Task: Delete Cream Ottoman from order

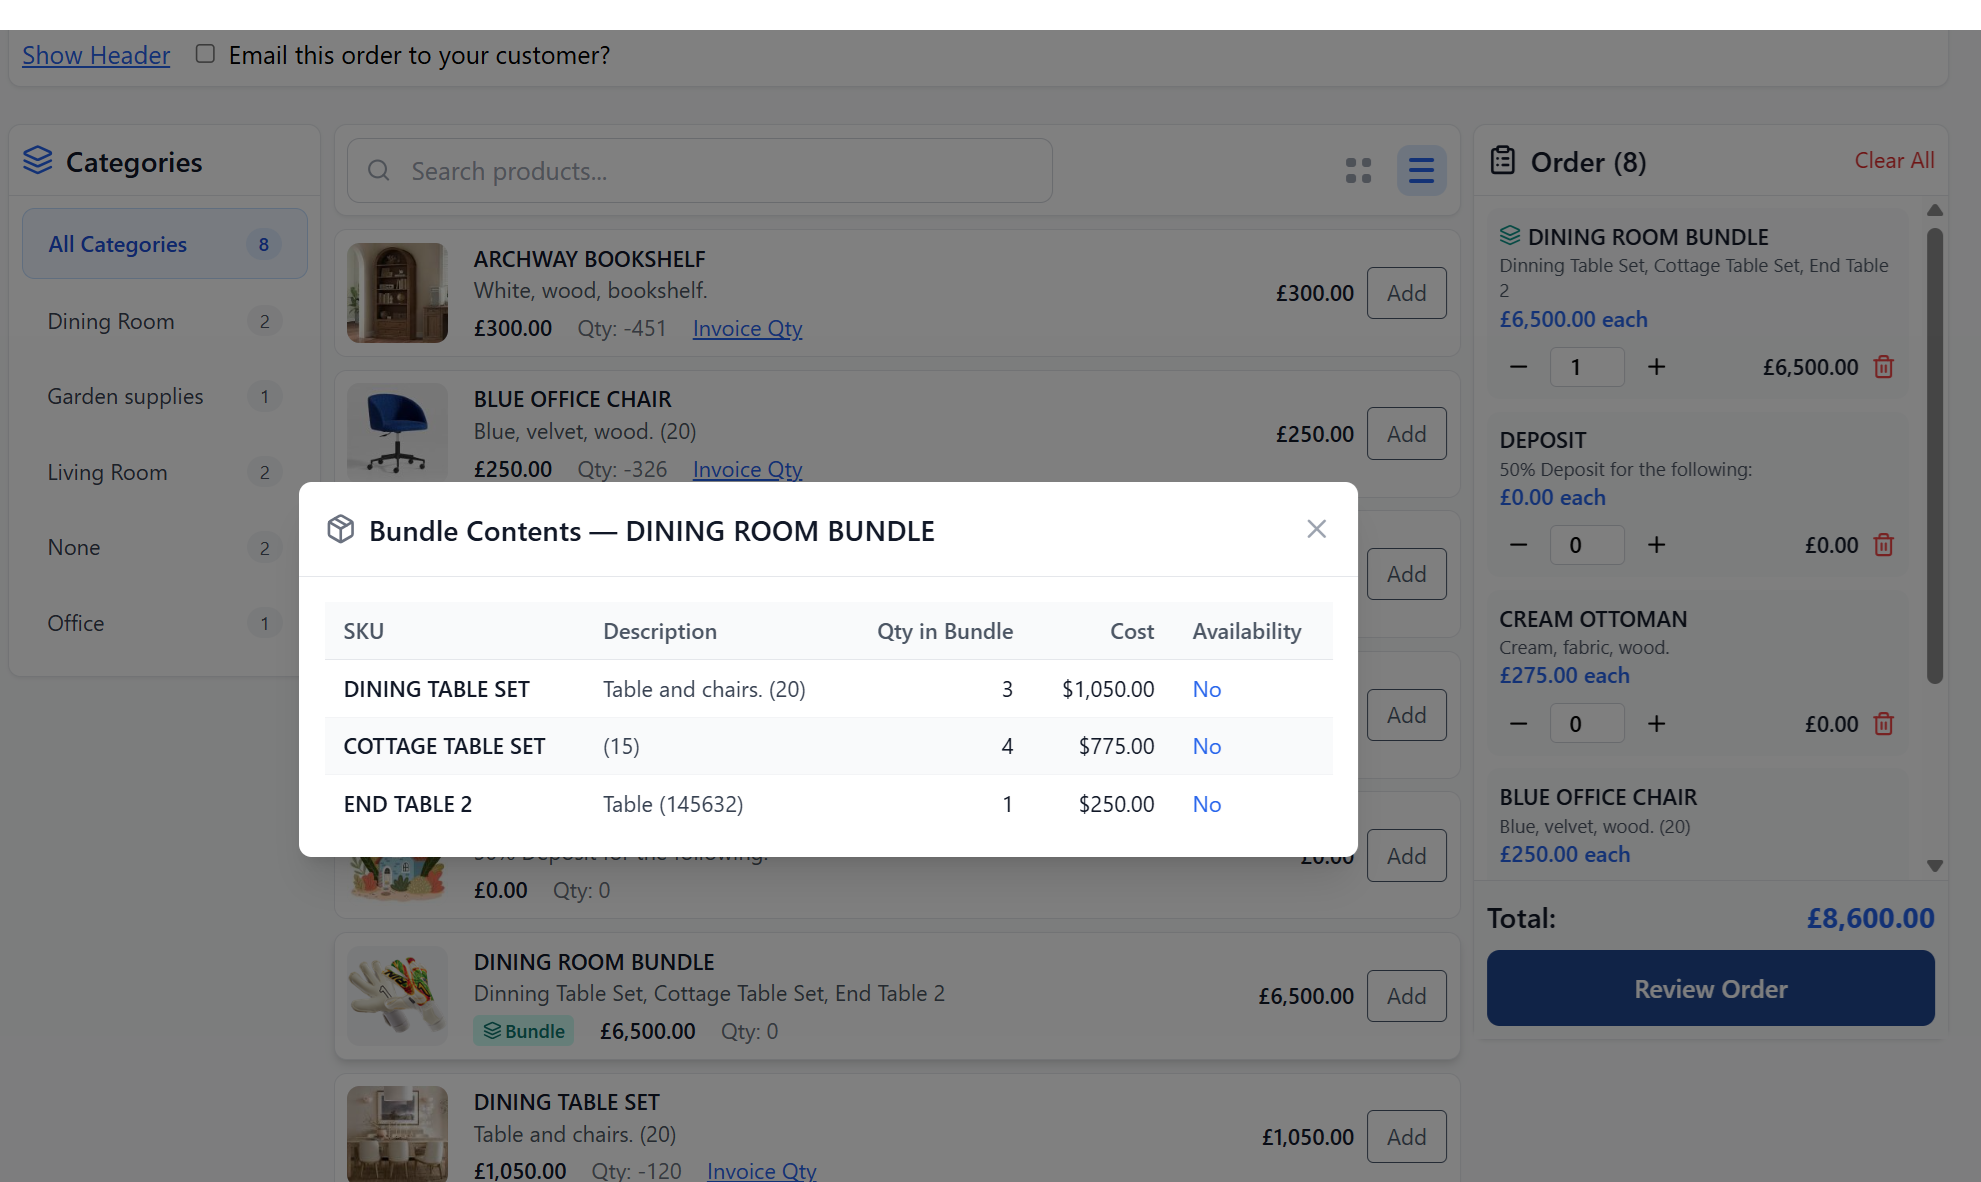Action: (x=1883, y=724)
